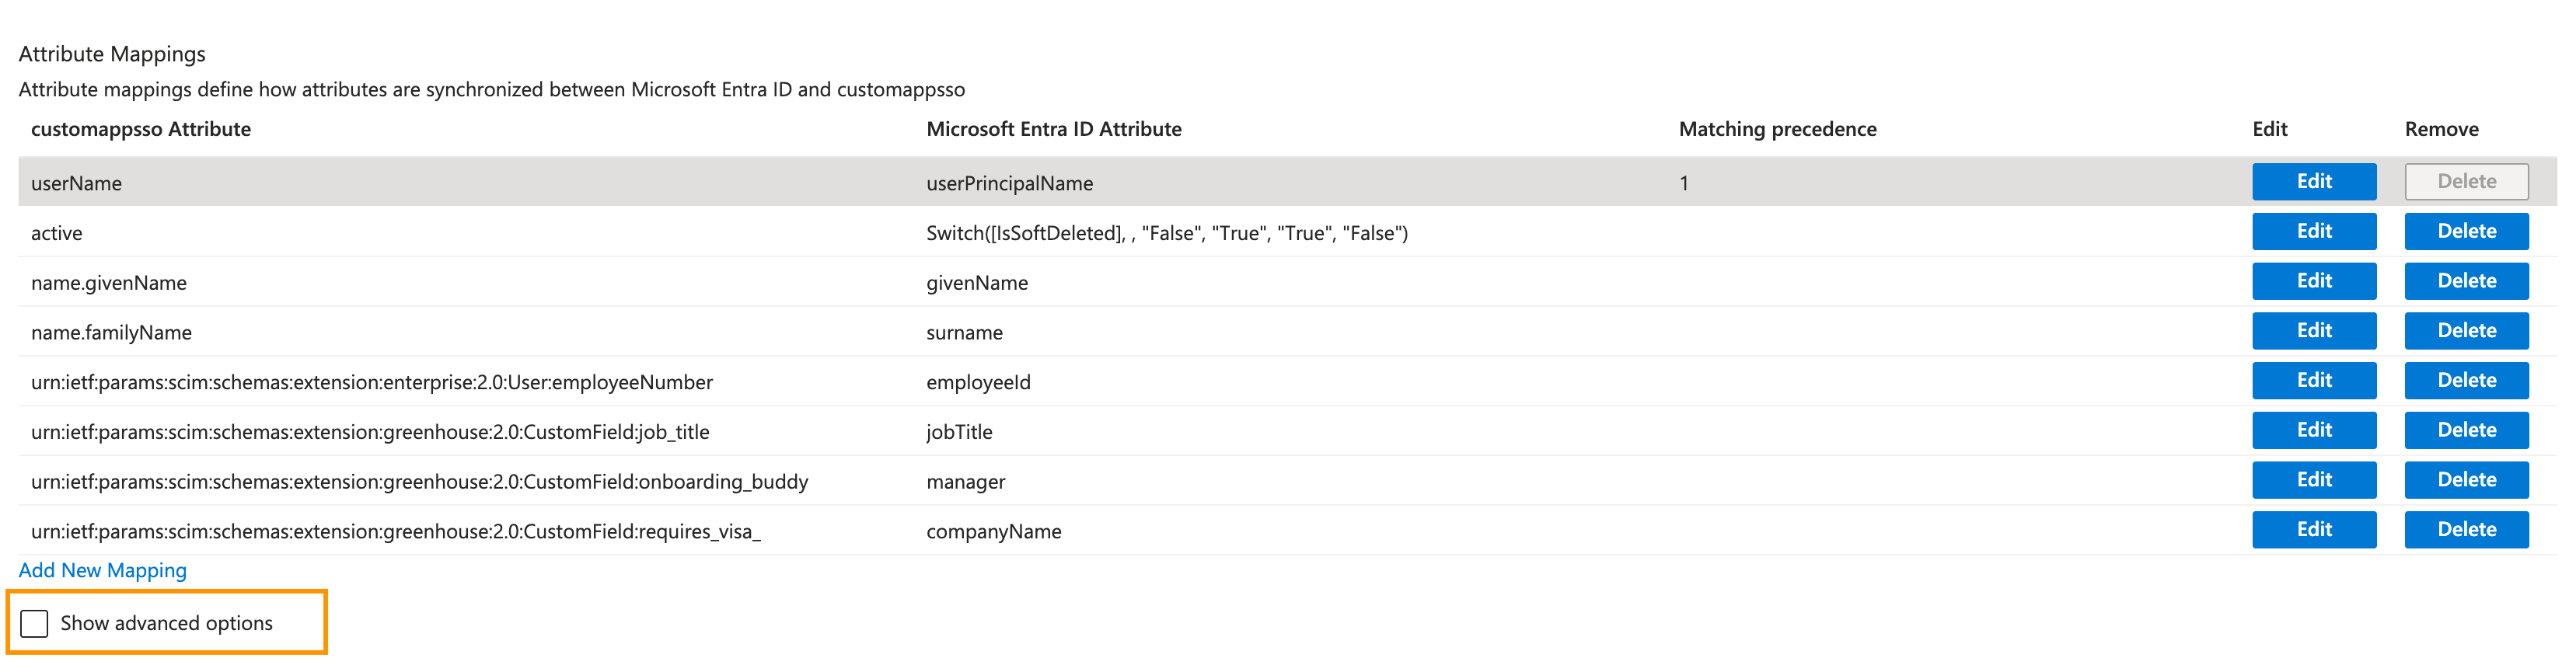The height and width of the screenshot is (665, 2576).
Task: Edit the userName attribute mapping
Action: (x=2313, y=182)
